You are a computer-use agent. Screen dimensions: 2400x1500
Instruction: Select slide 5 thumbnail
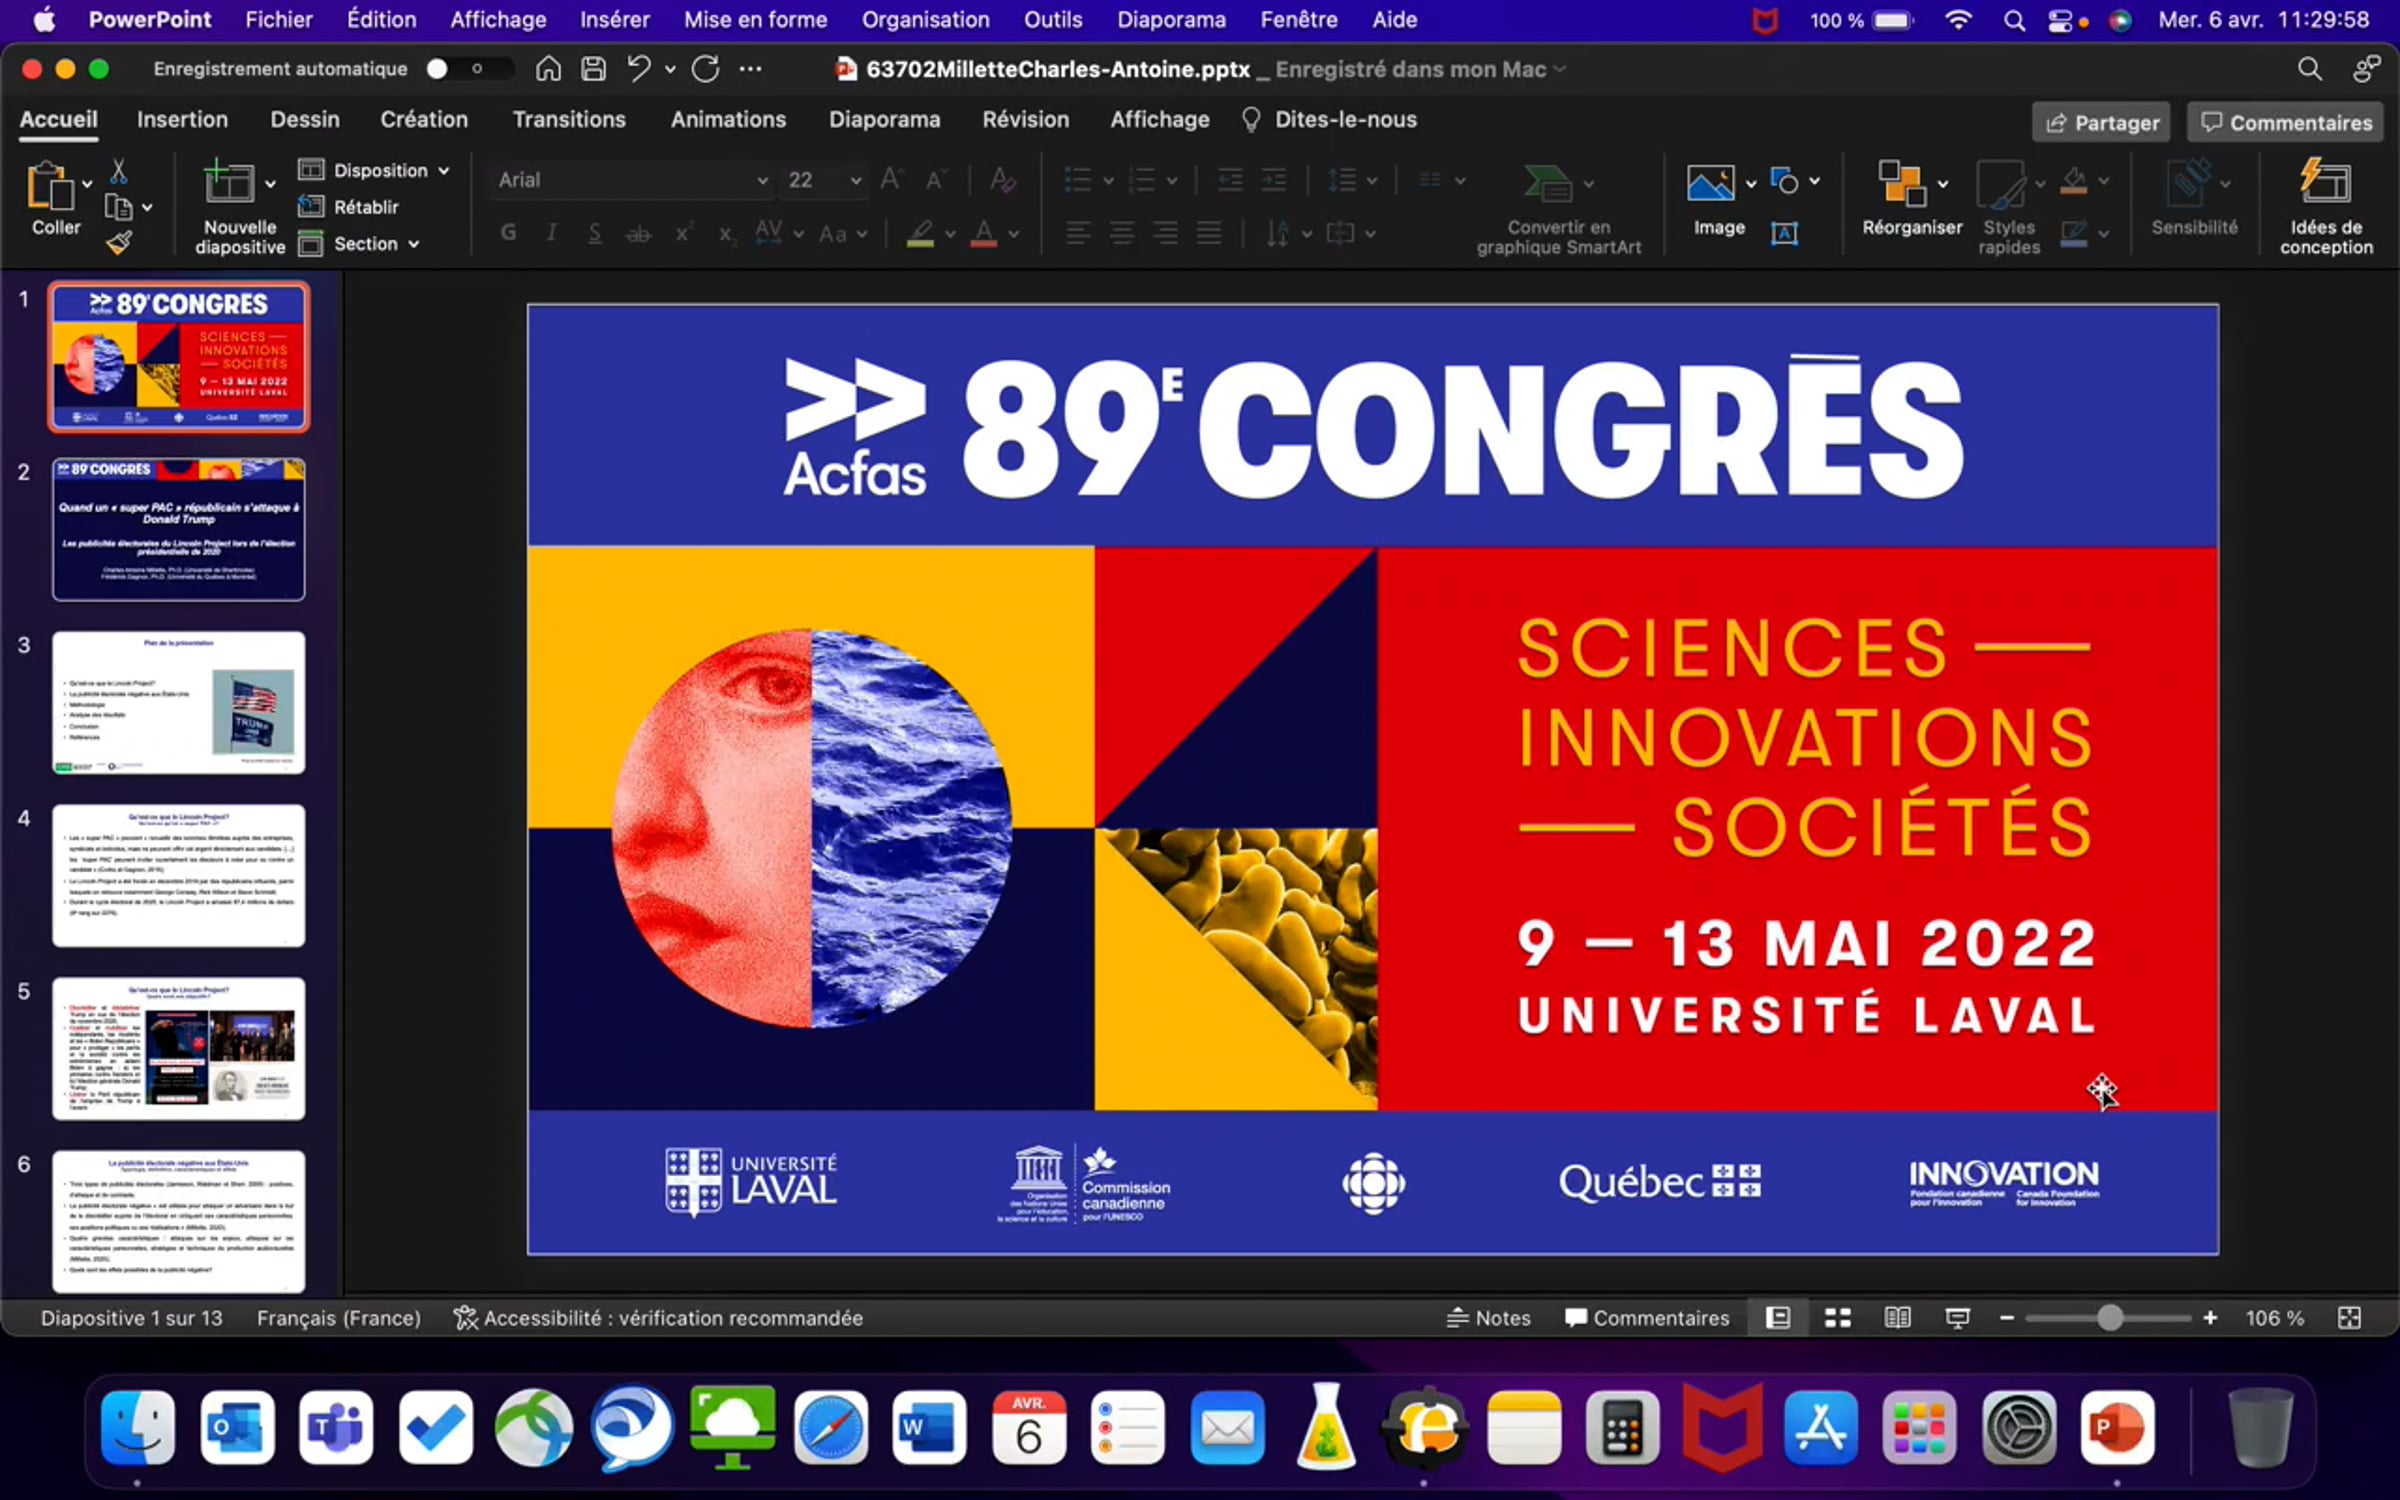tap(179, 1048)
